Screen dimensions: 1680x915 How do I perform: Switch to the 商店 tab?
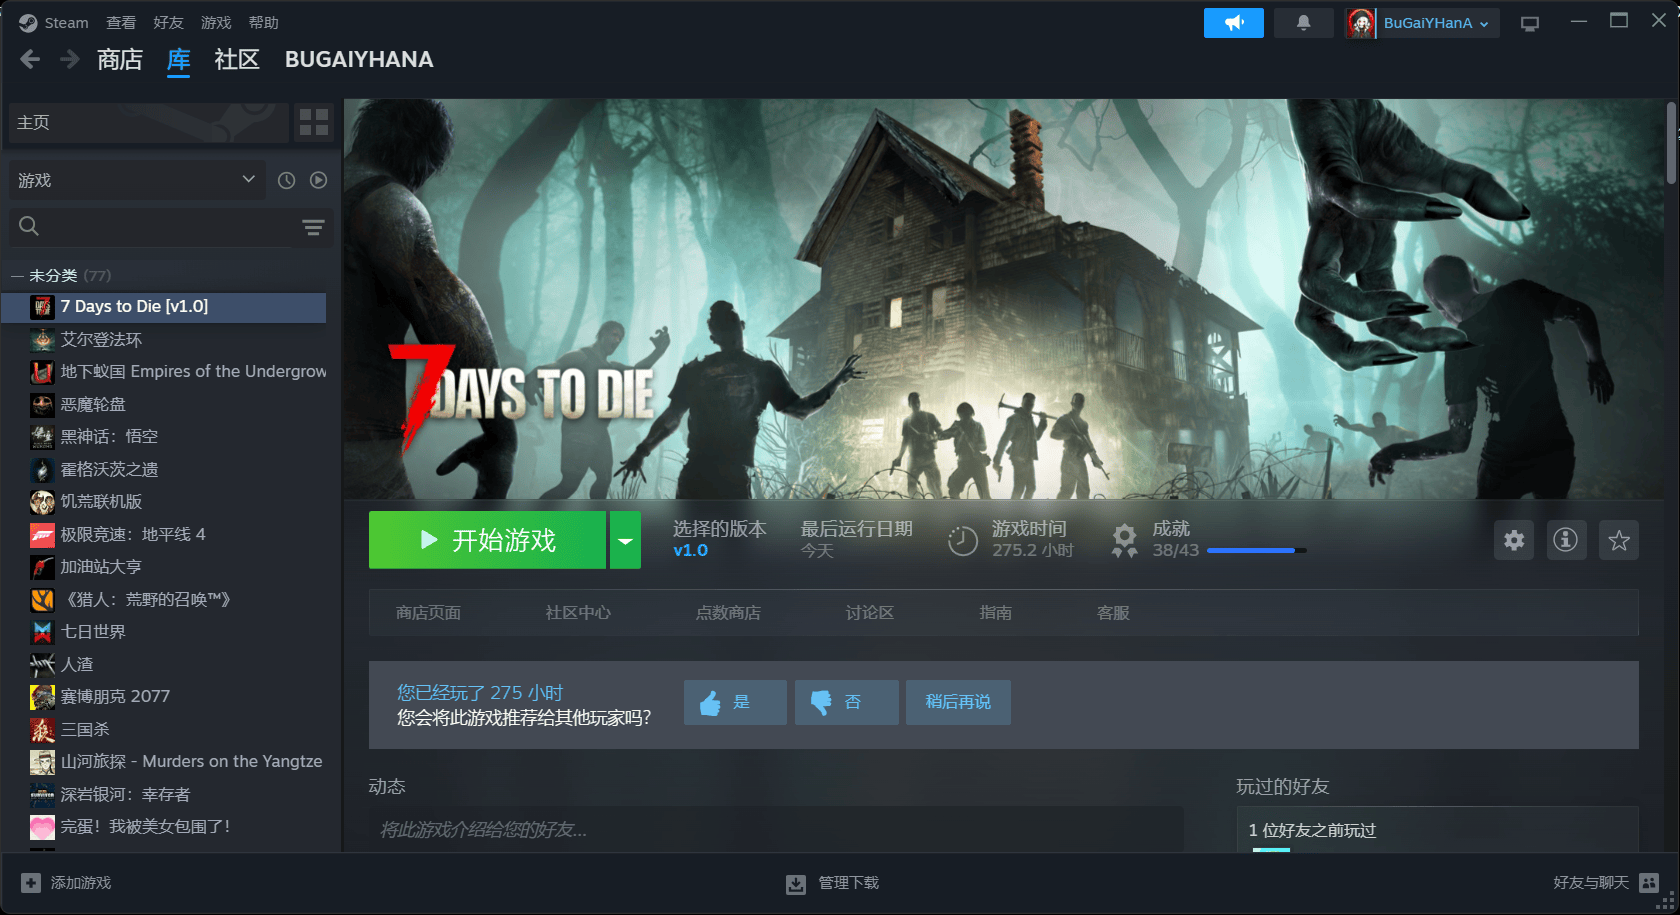click(x=120, y=60)
